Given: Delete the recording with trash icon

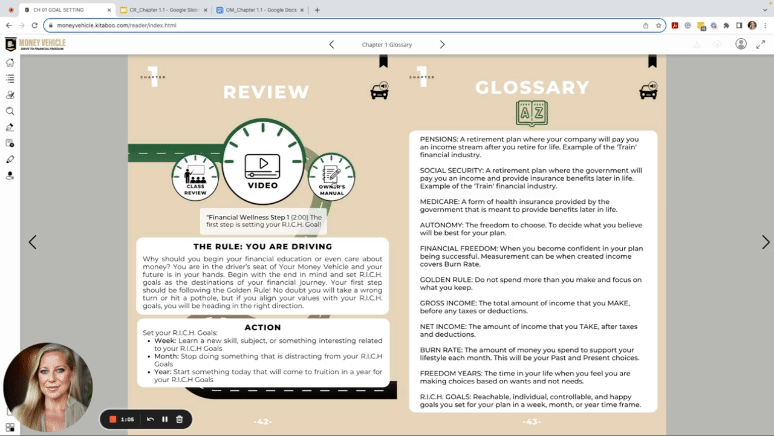Looking at the screenshot, I should pos(180,419).
